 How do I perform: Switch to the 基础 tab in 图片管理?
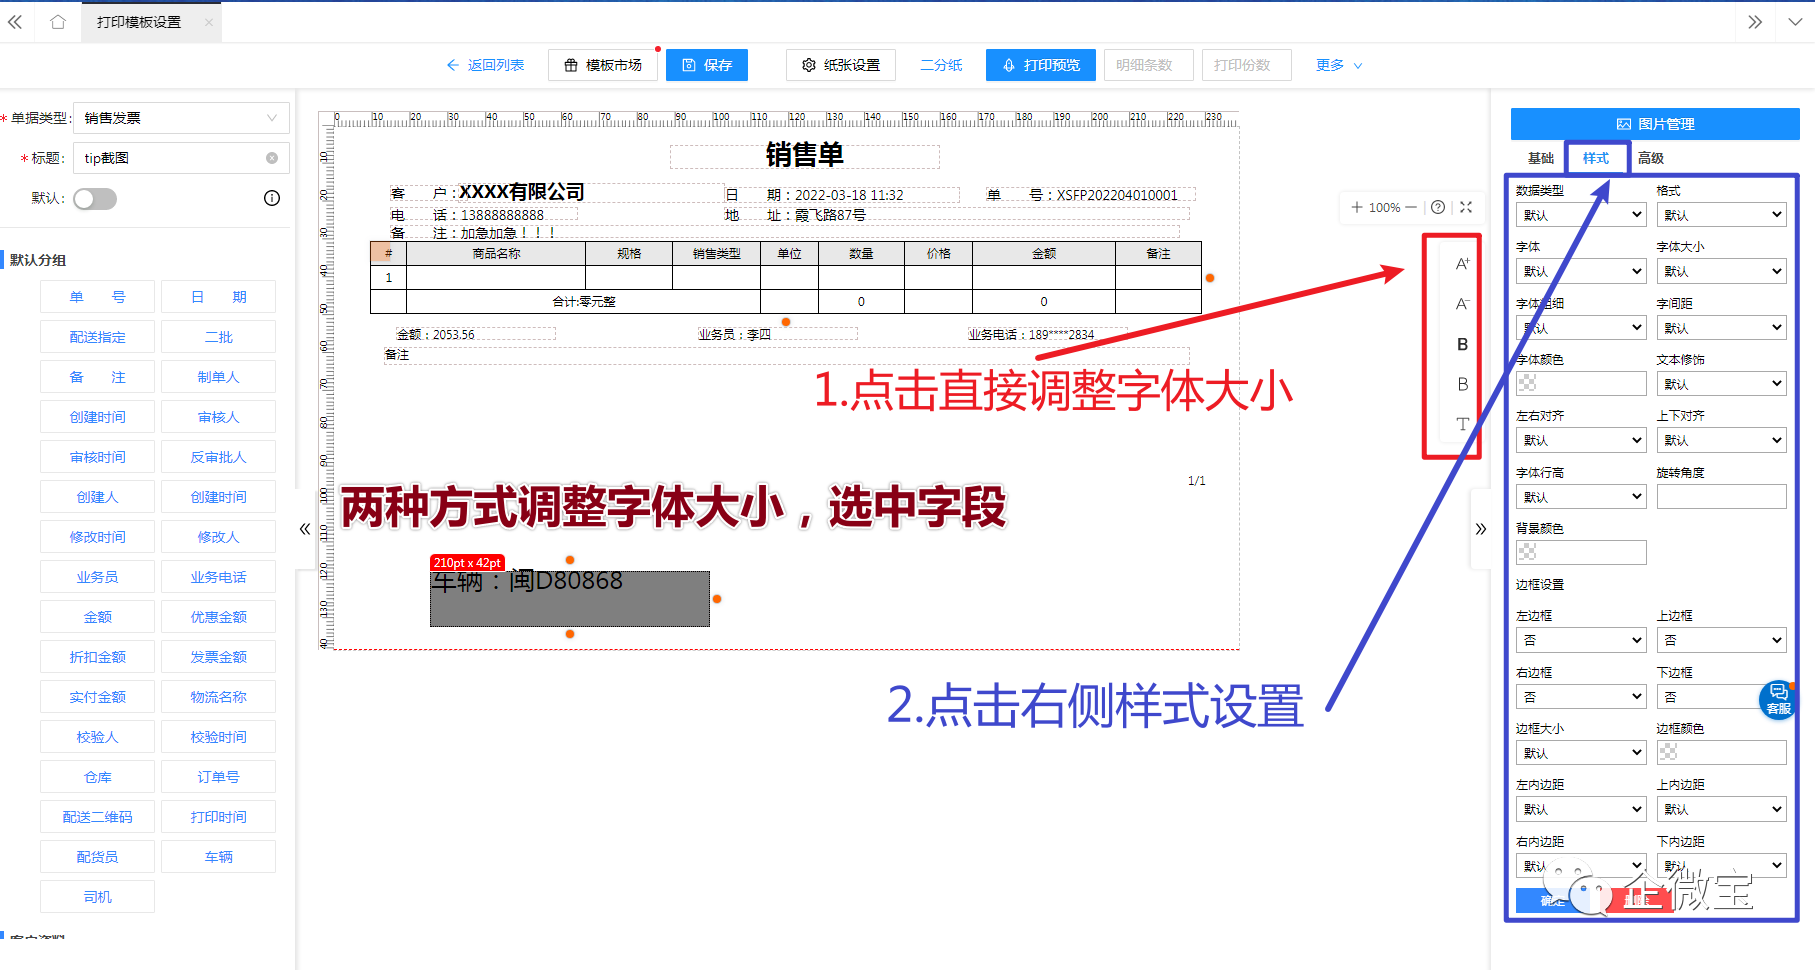[x=1540, y=157]
